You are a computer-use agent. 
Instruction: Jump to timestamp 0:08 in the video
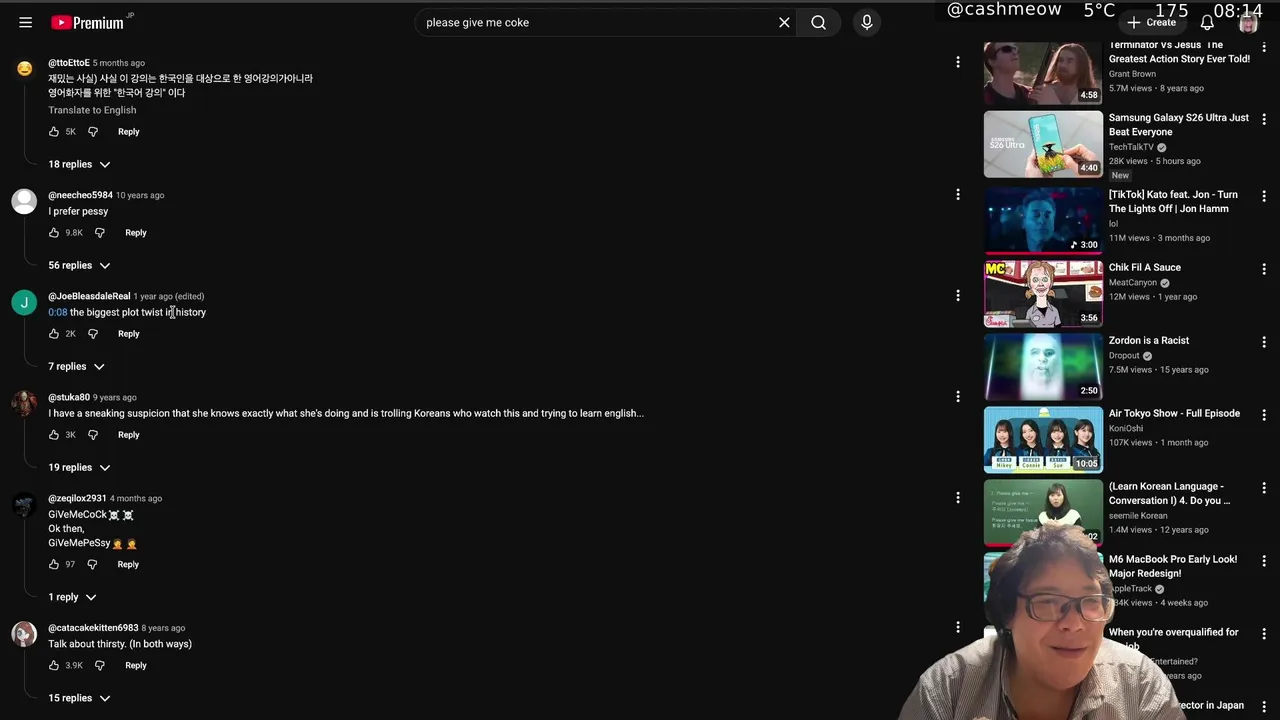58,312
